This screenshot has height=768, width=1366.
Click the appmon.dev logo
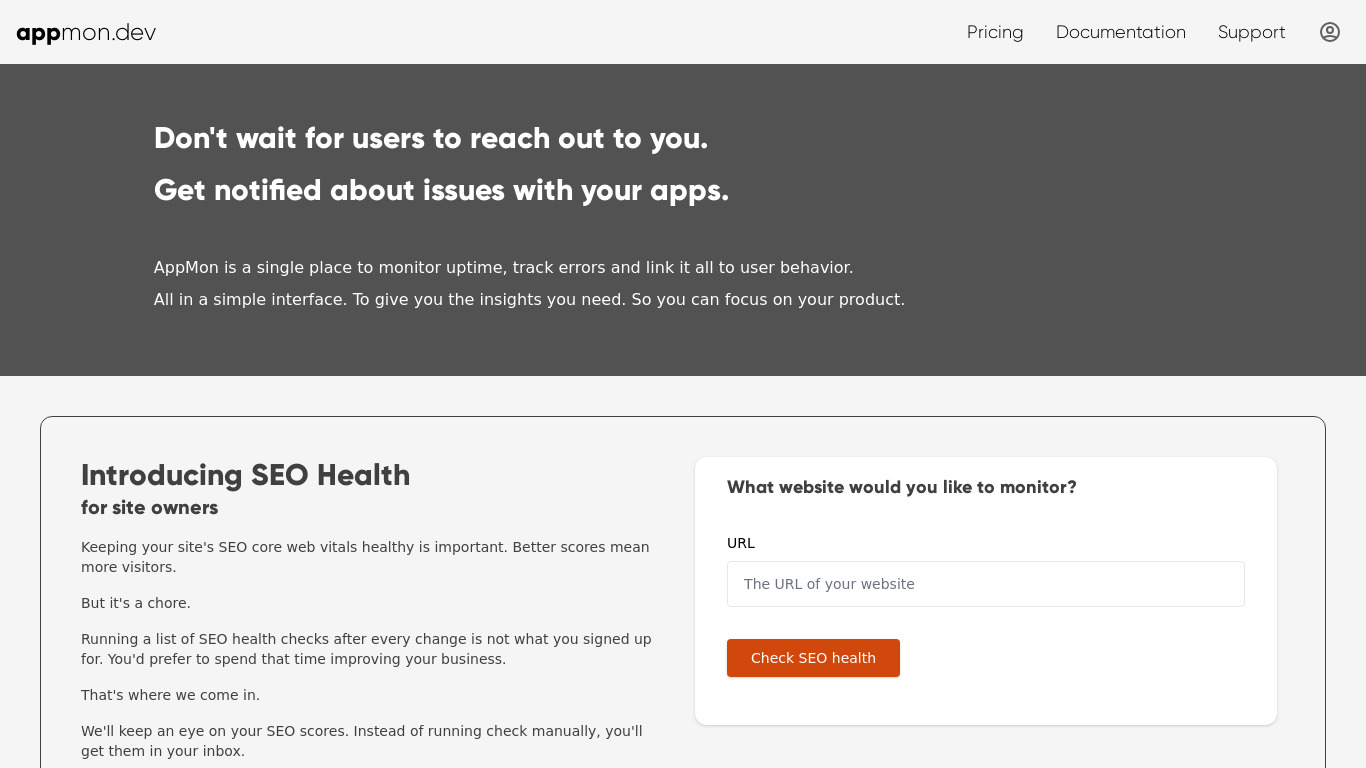(x=86, y=32)
